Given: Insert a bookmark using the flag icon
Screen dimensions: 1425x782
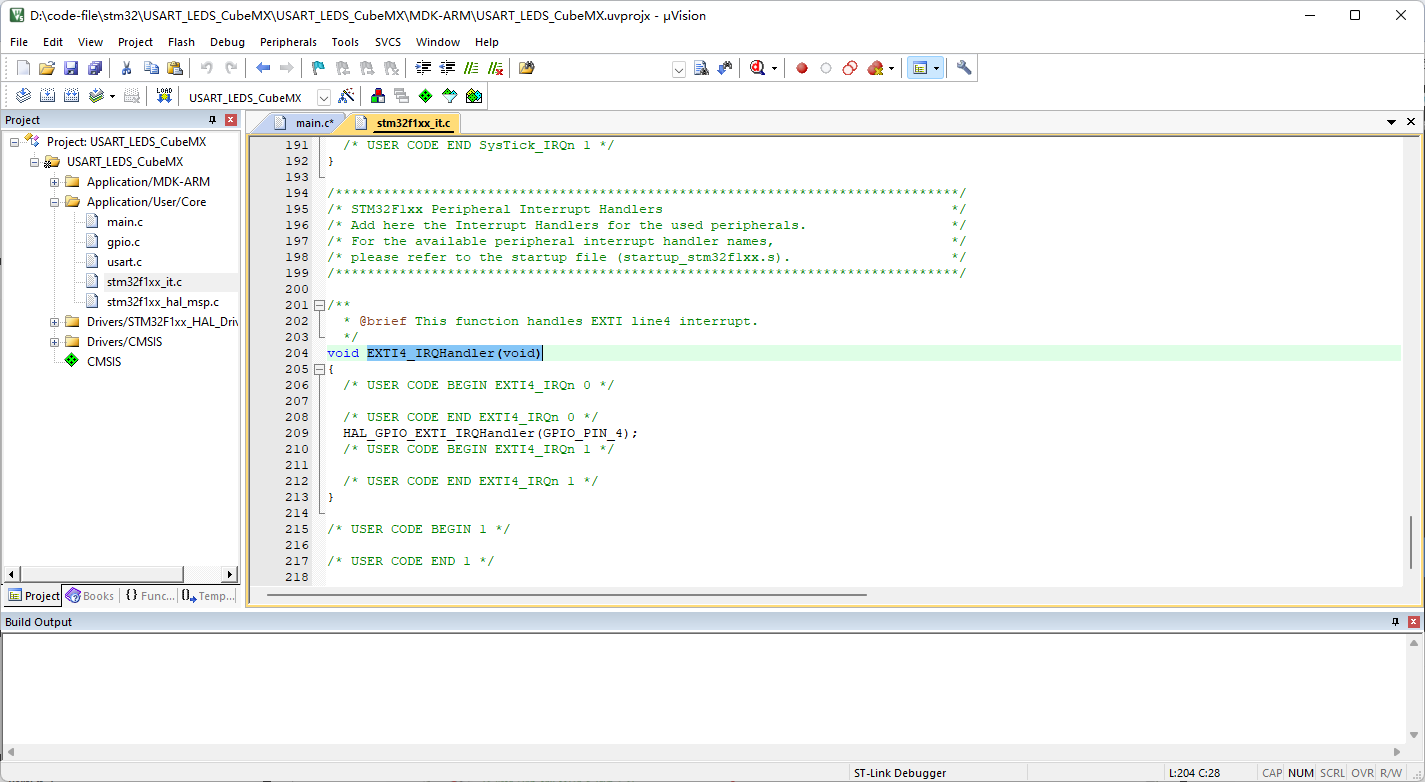Looking at the screenshot, I should pos(318,68).
